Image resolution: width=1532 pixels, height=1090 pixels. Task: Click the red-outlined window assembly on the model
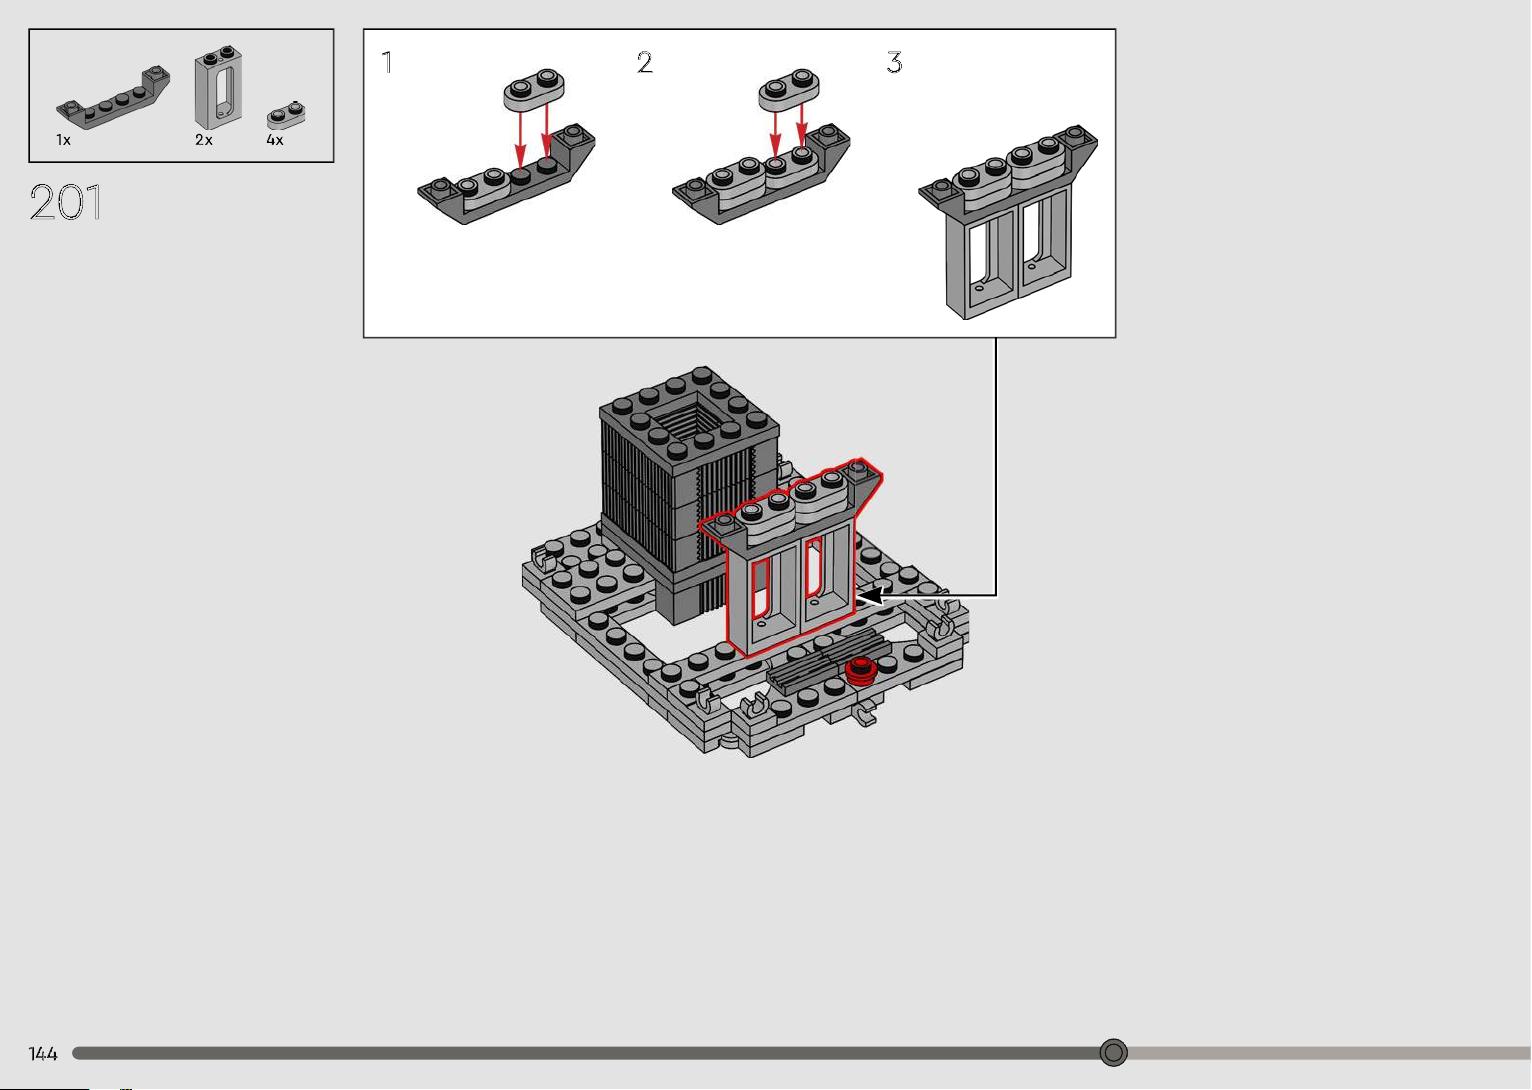(790, 557)
